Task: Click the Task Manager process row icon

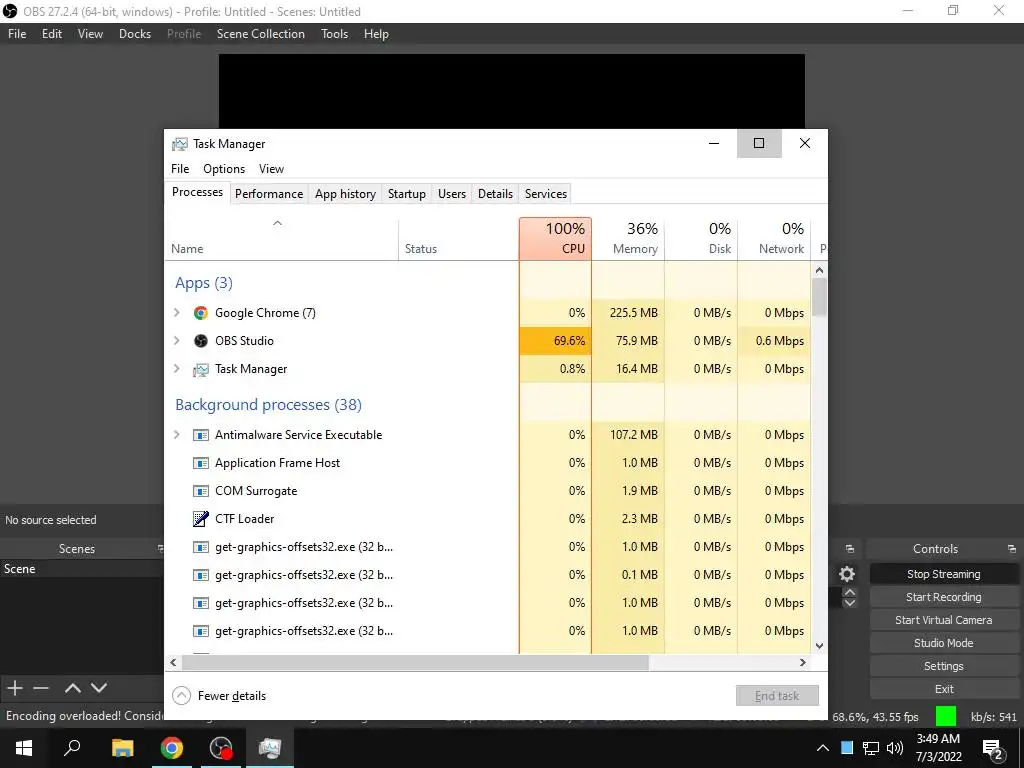Action: pyautogui.click(x=200, y=370)
